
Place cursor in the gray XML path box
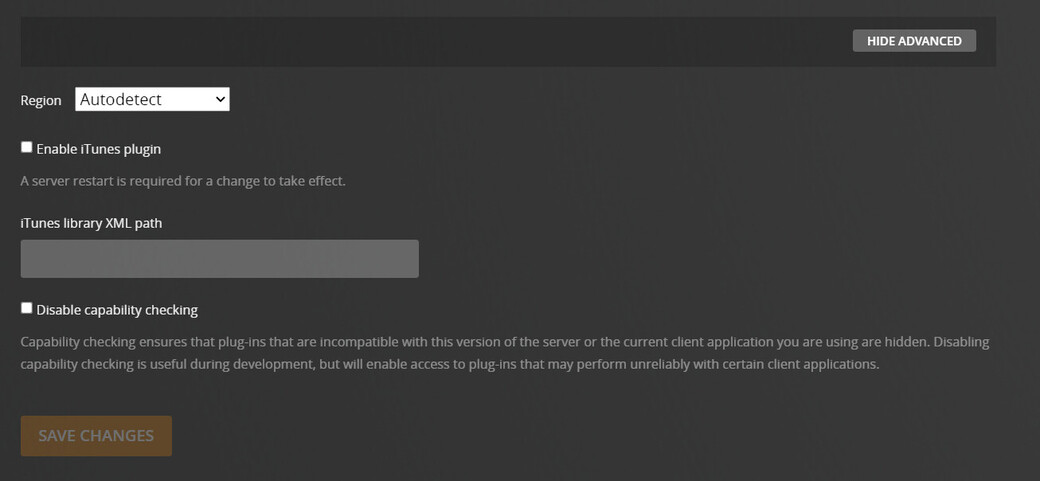(x=220, y=259)
